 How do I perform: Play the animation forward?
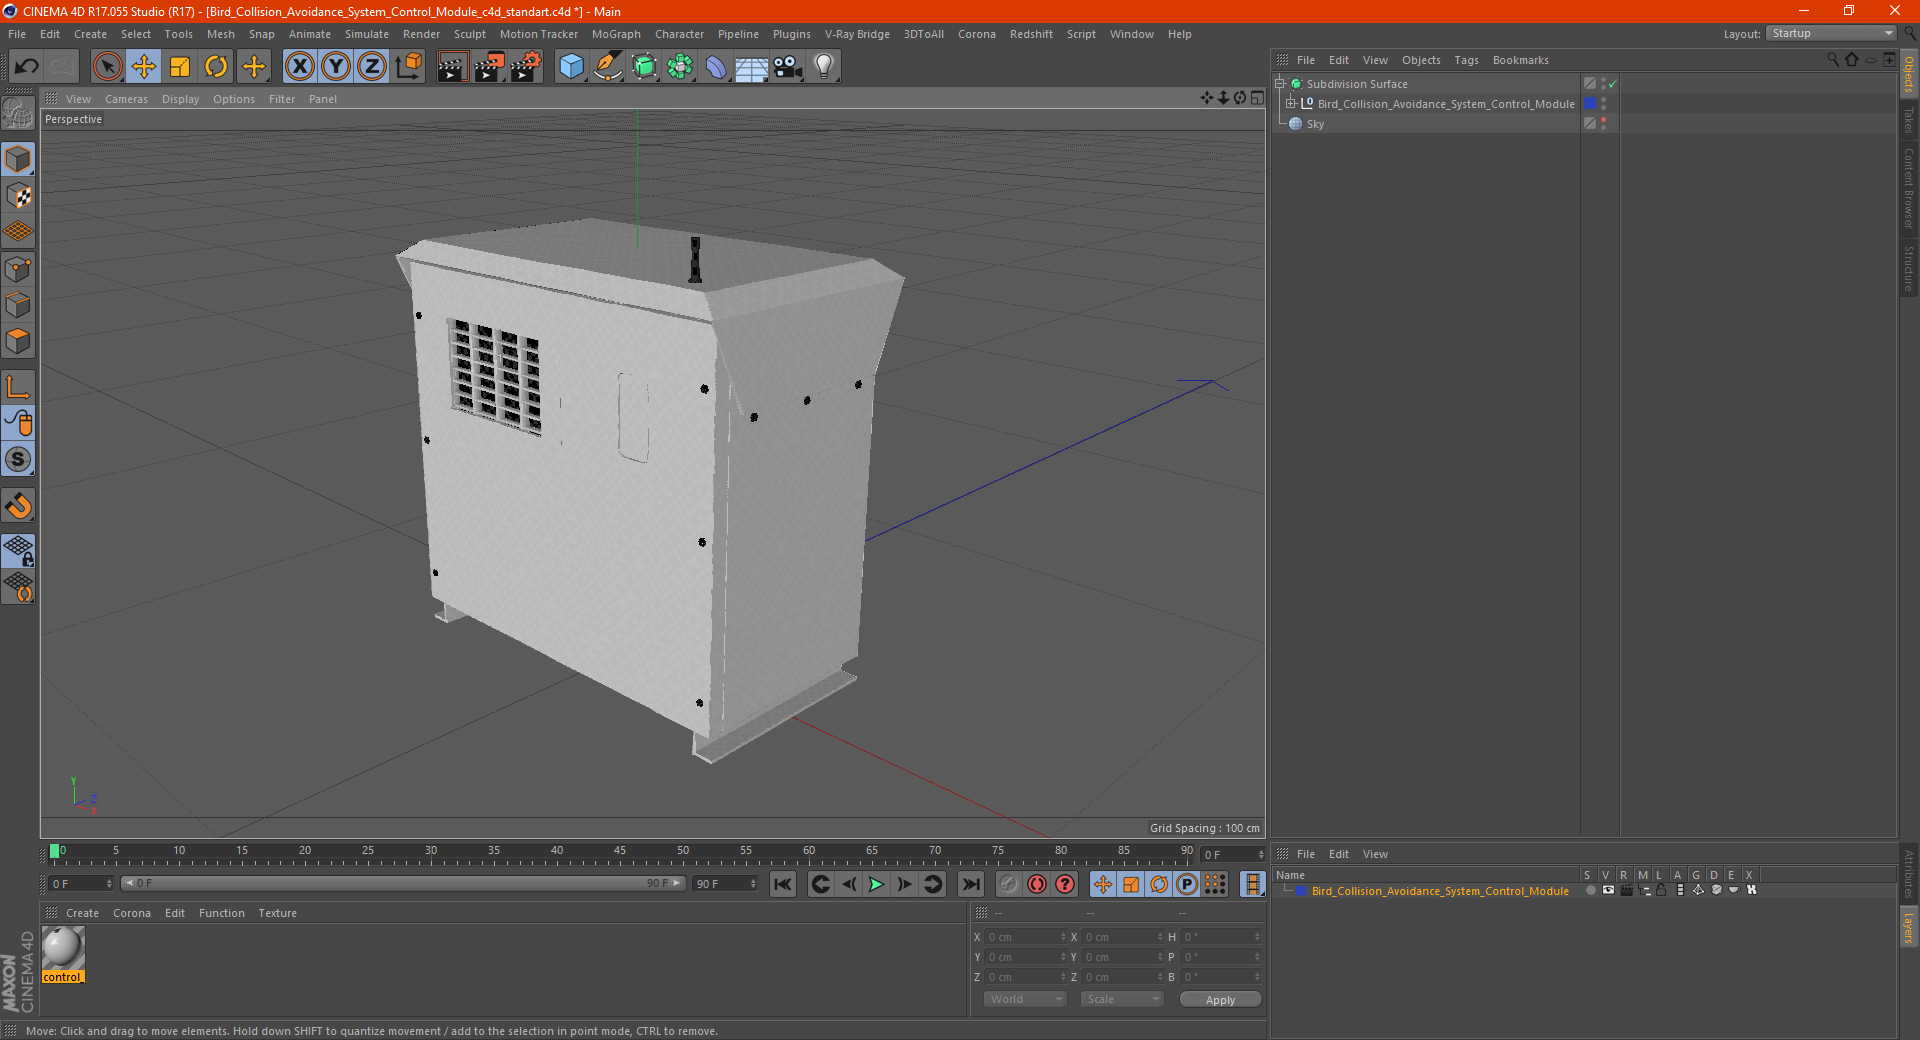(876, 884)
